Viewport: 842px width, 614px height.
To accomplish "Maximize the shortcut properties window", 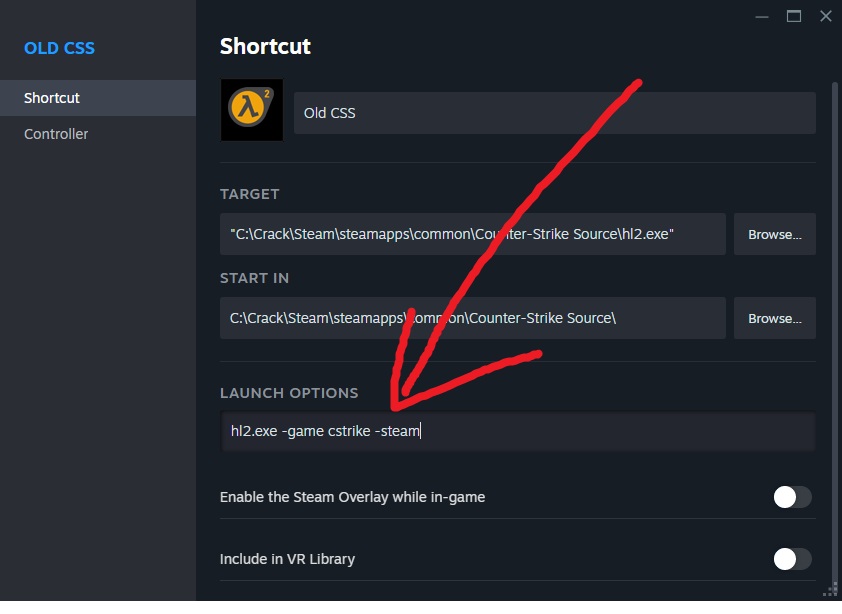I will point(794,16).
